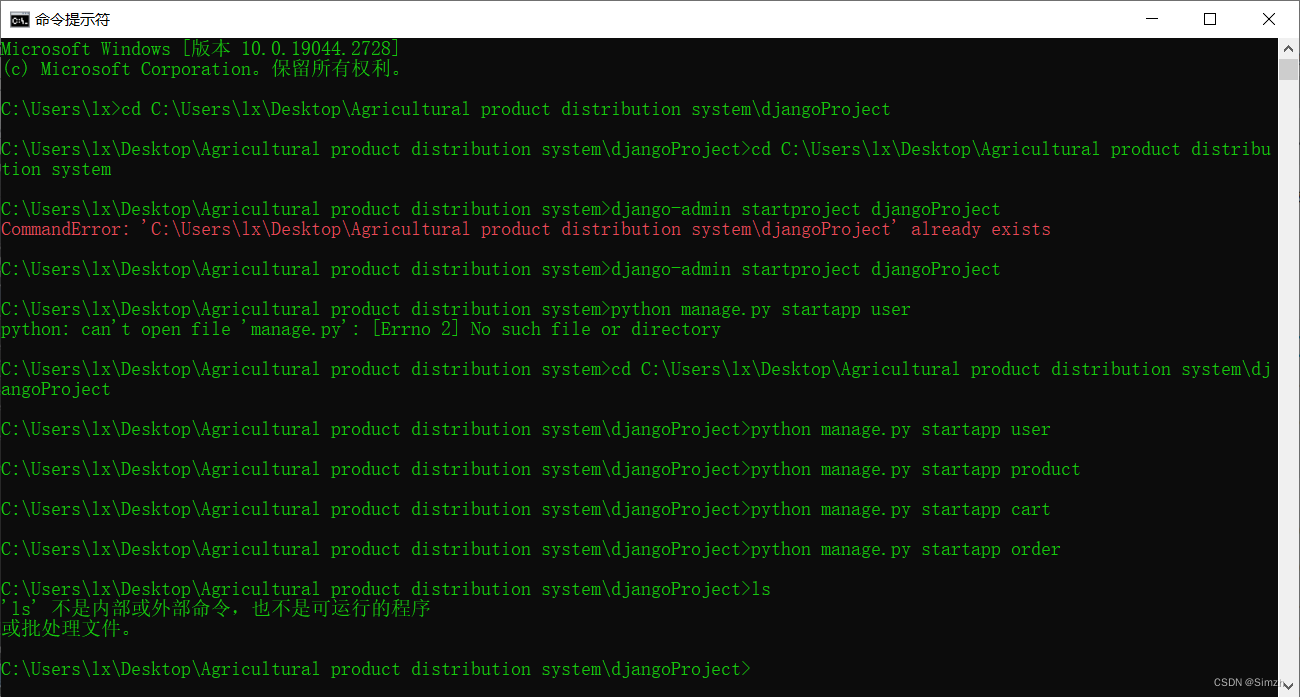Image resolution: width=1300 pixels, height=697 pixels.
Task: Click the vertical scrollbar thumb
Action: pos(1288,69)
